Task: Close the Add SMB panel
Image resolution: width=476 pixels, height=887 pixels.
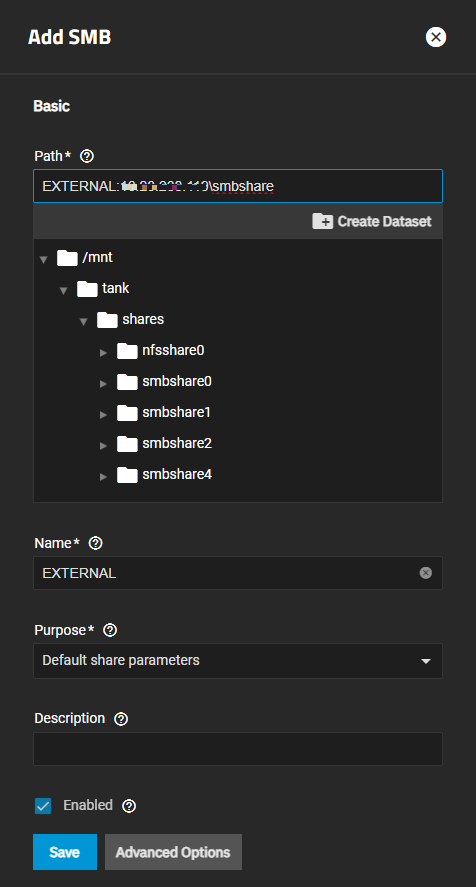Action: (436, 37)
